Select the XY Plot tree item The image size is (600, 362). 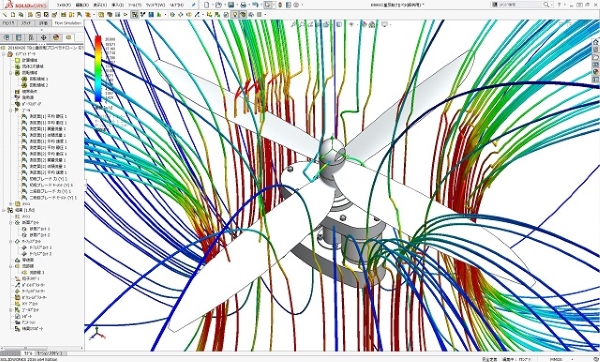[27, 303]
